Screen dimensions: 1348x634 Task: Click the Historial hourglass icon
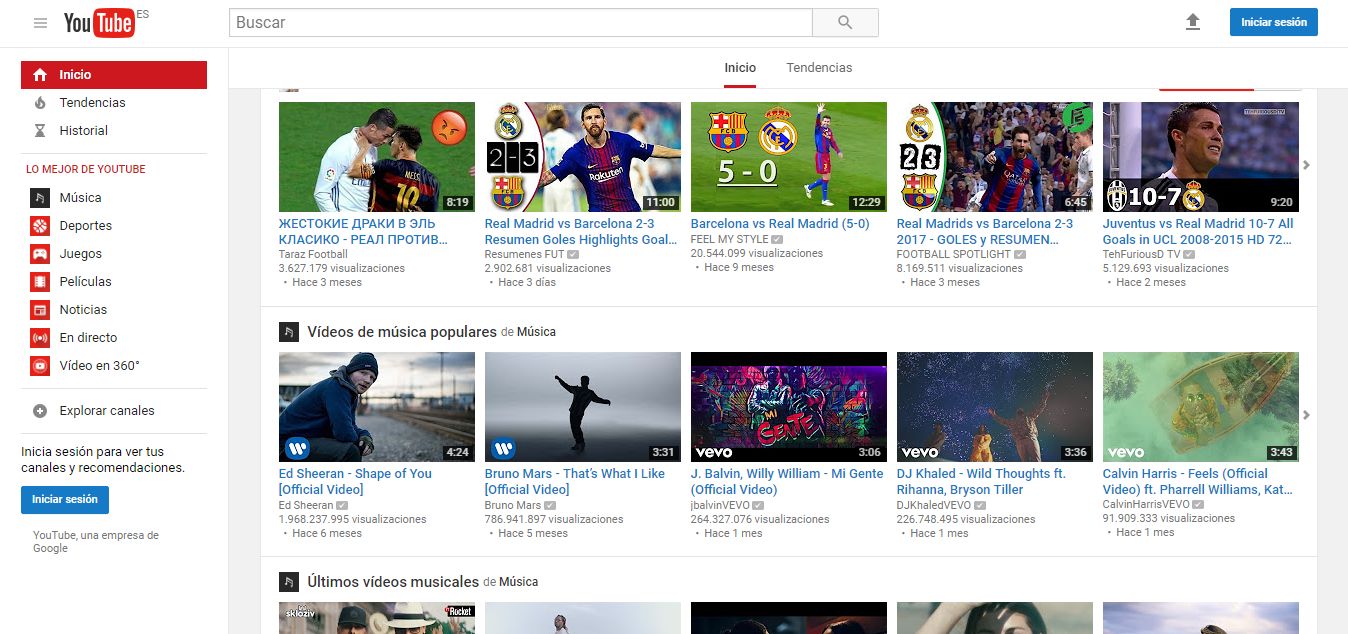click(40, 131)
